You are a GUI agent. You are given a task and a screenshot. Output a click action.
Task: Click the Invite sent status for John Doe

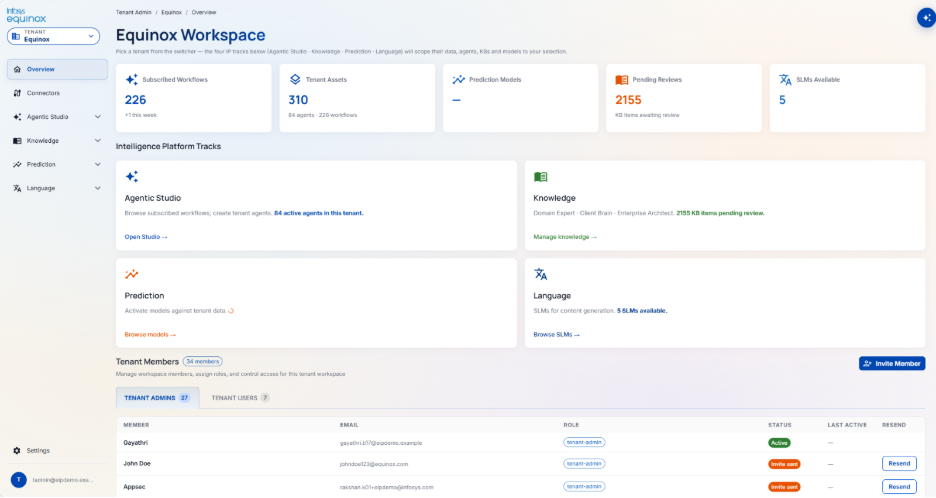[784, 464]
